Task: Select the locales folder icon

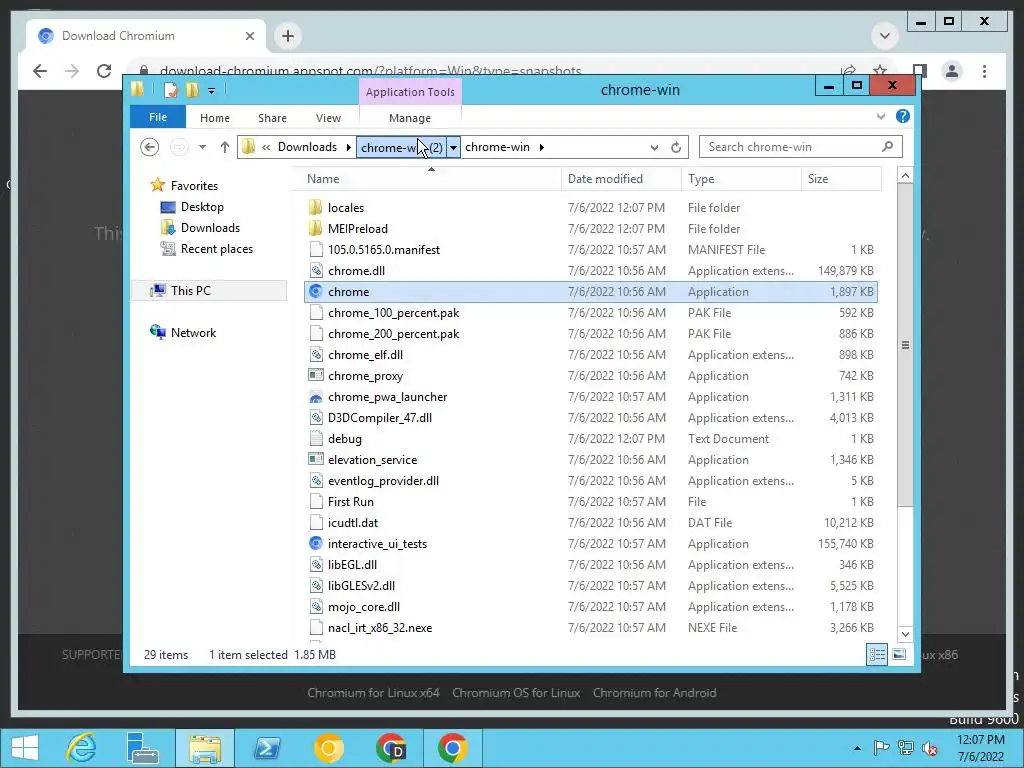Action: [x=315, y=208]
